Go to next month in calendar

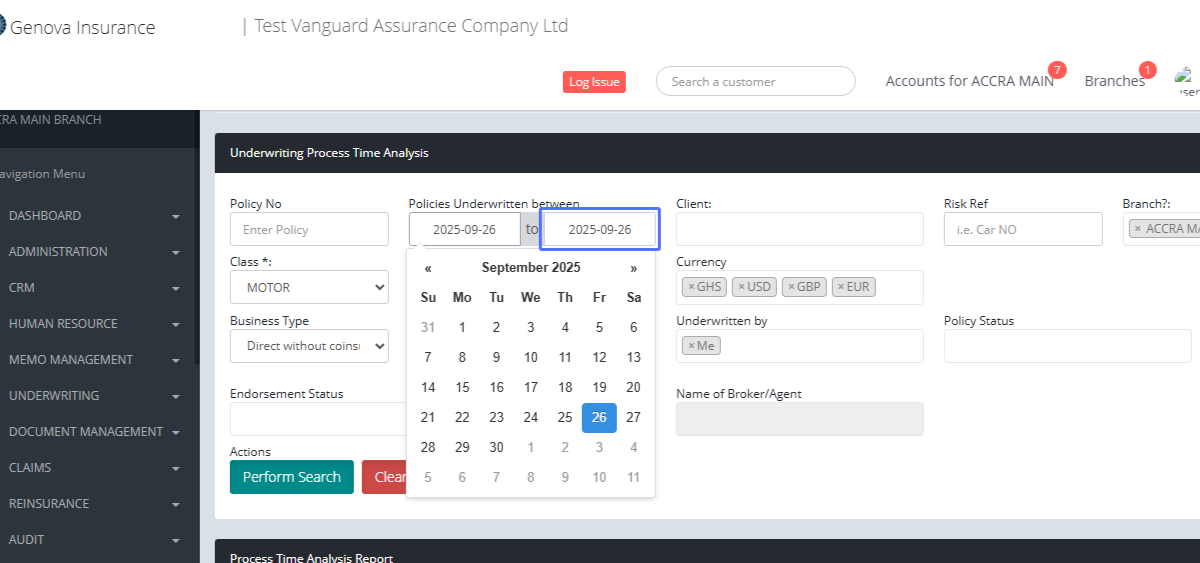633,268
